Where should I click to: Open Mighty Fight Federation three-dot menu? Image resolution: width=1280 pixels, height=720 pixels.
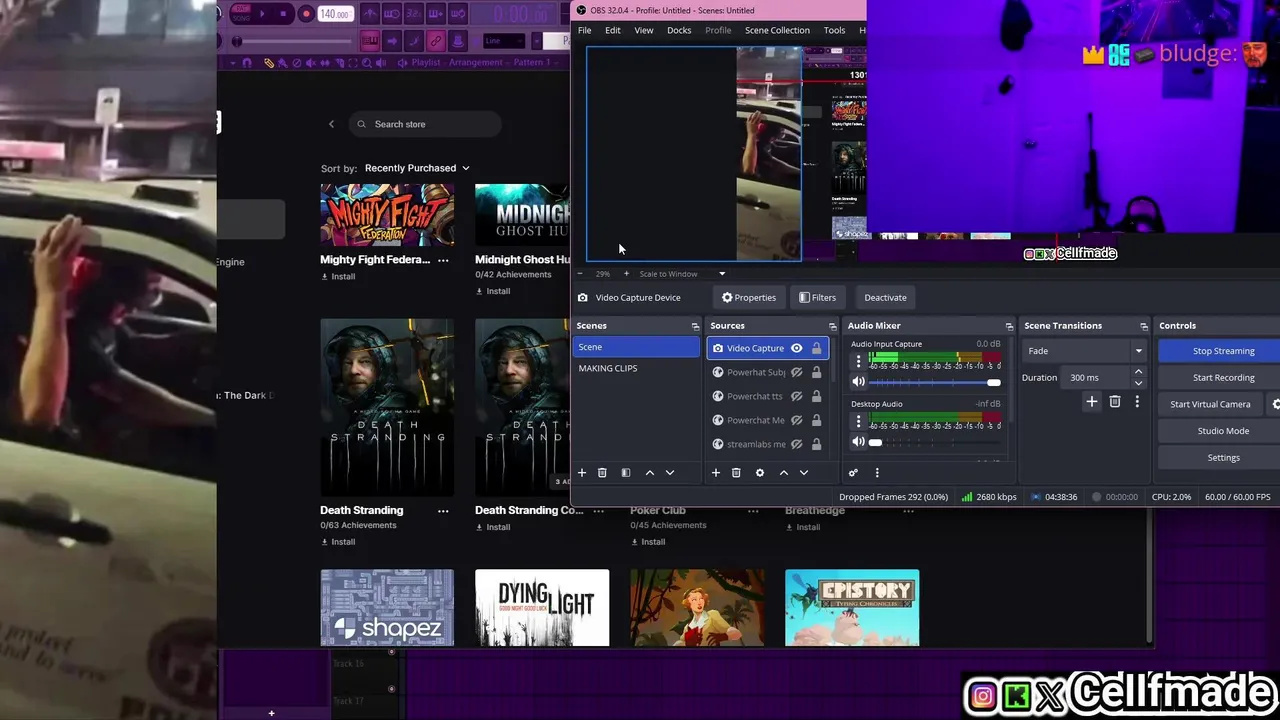click(x=443, y=260)
